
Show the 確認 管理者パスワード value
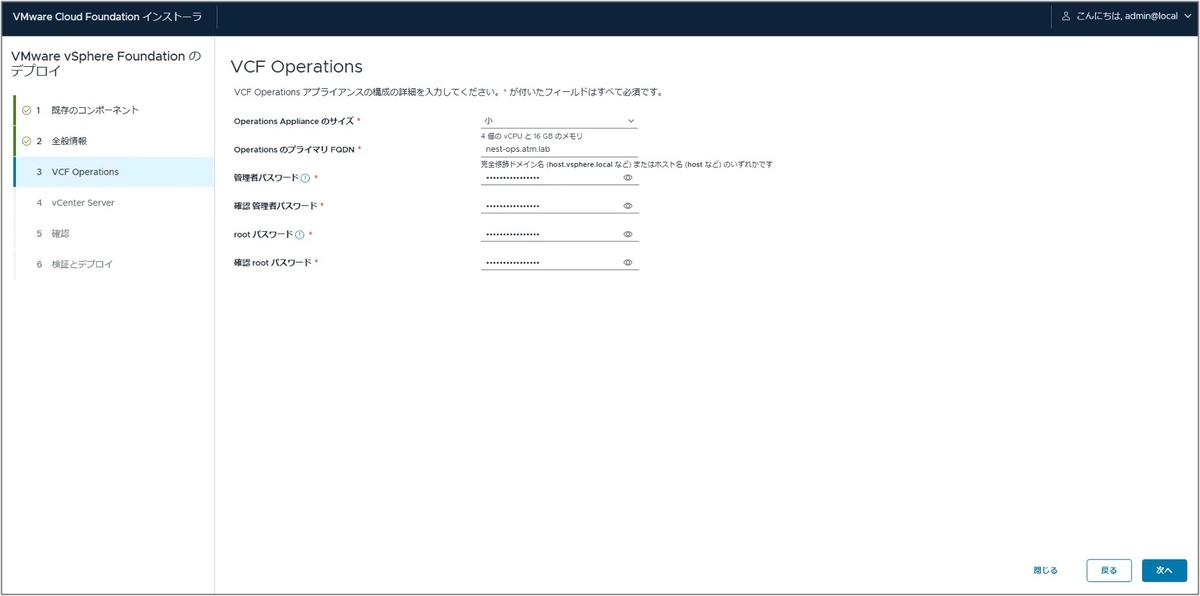(x=628, y=205)
